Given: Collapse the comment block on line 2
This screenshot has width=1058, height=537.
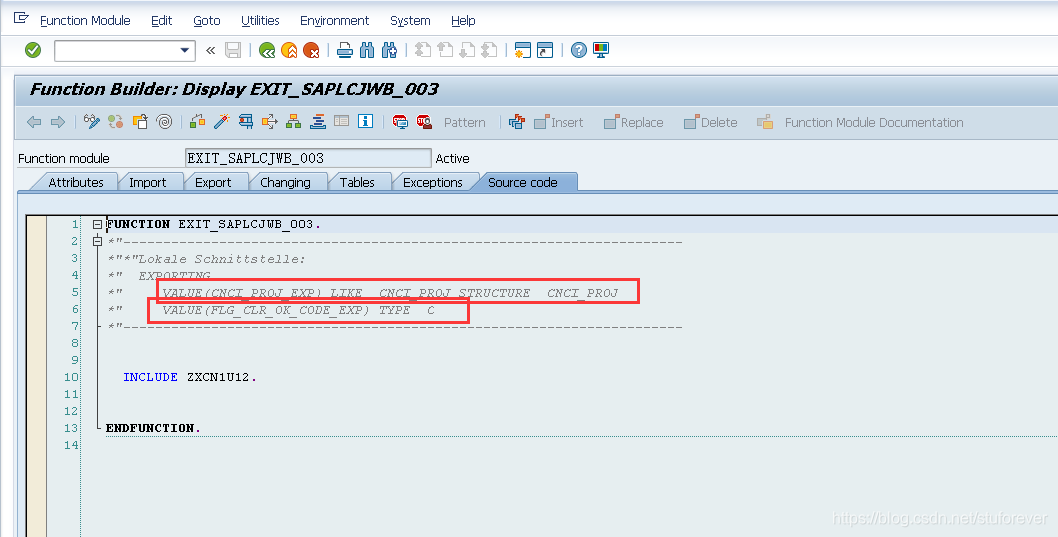Looking at the screenshot, I should coord(97,241).
